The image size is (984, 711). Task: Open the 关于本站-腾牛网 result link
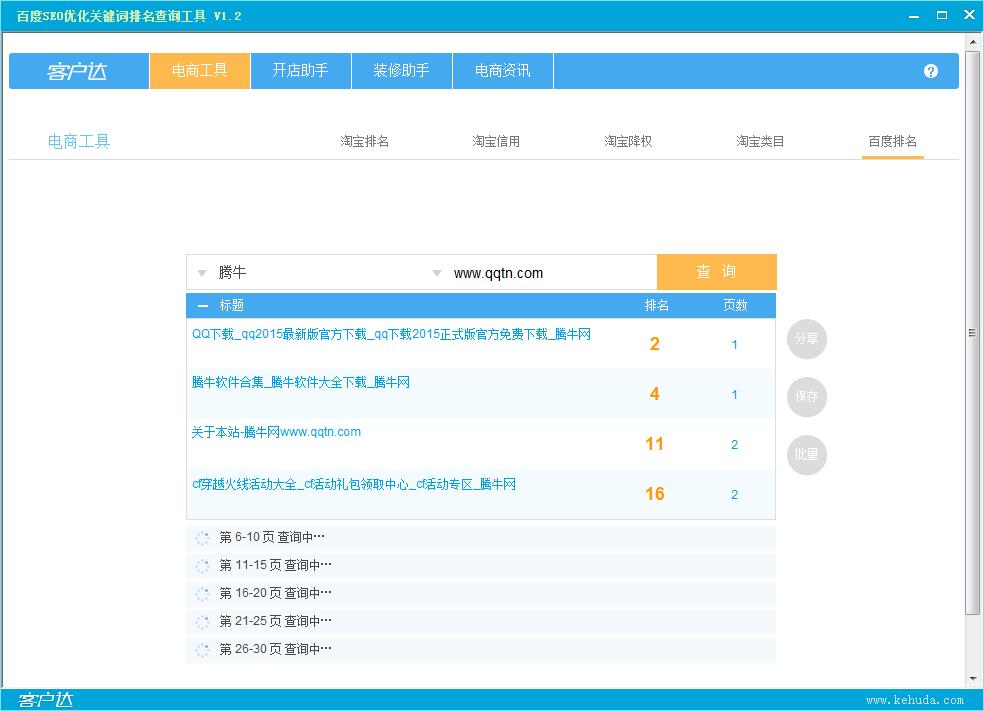[276, 432]
